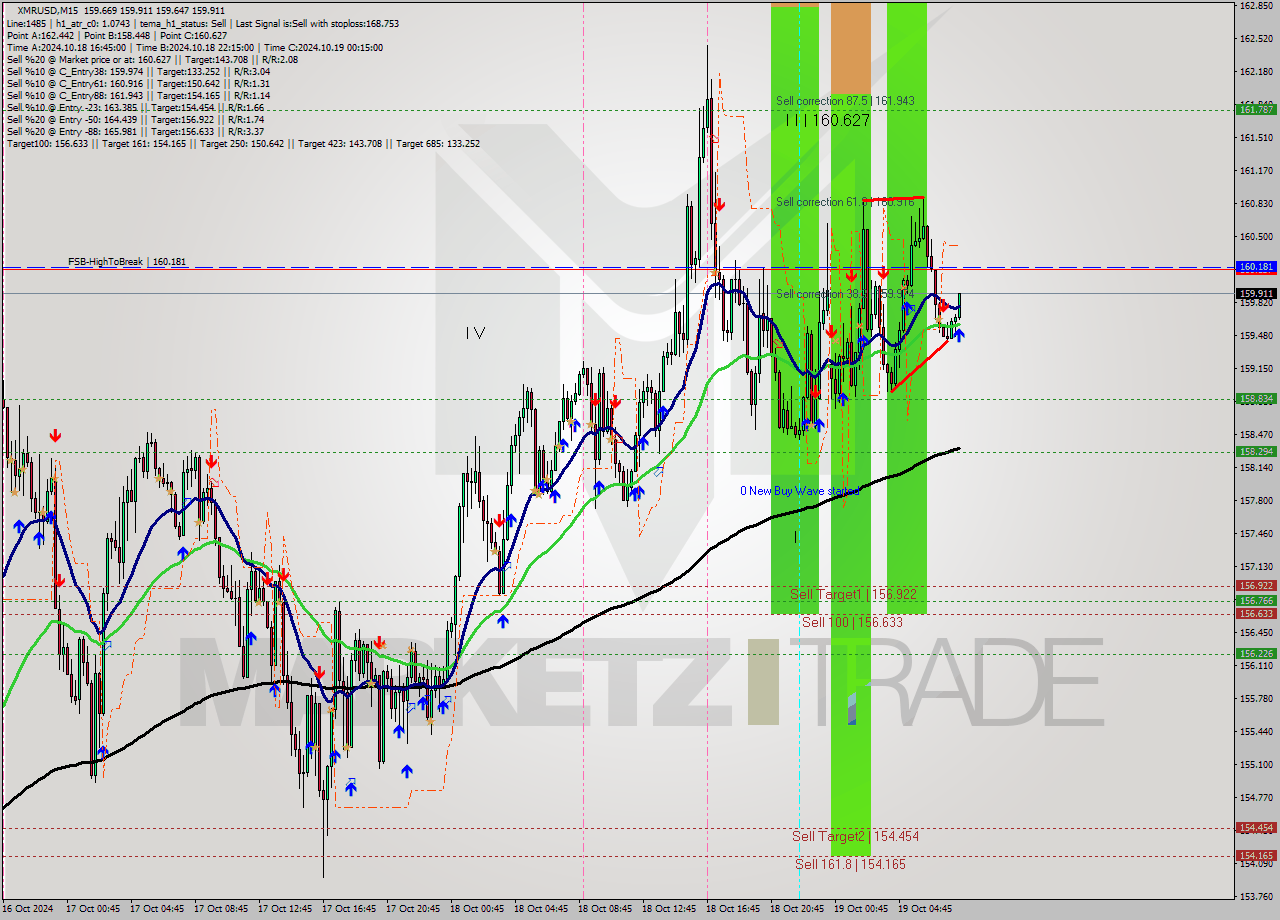The height and width of the screenshot is (920, 1280).
Task: Click the blue 160.181 price tag
Action: point(1256,267)
